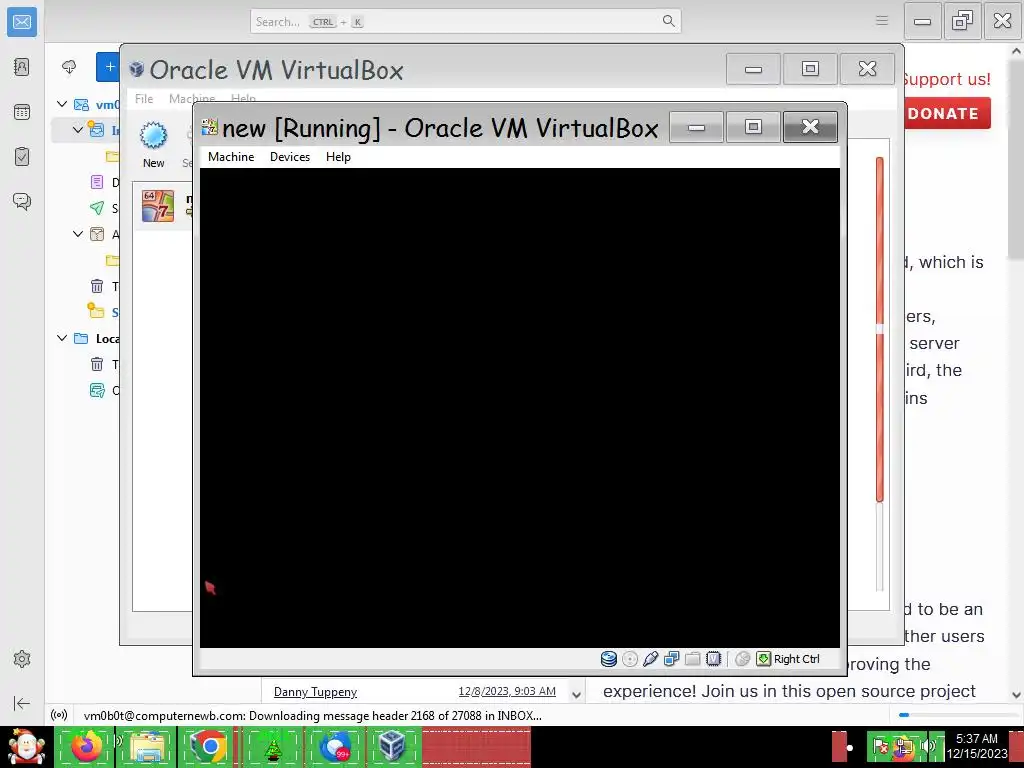
Task: Click the mouse integration indicator in VM status bar
Action: (743, 659)
